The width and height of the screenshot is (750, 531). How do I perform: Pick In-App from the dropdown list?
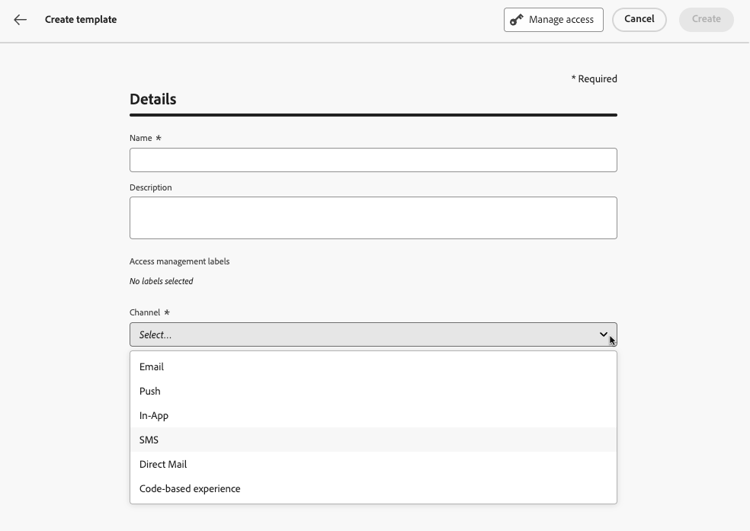pos(154,416)
